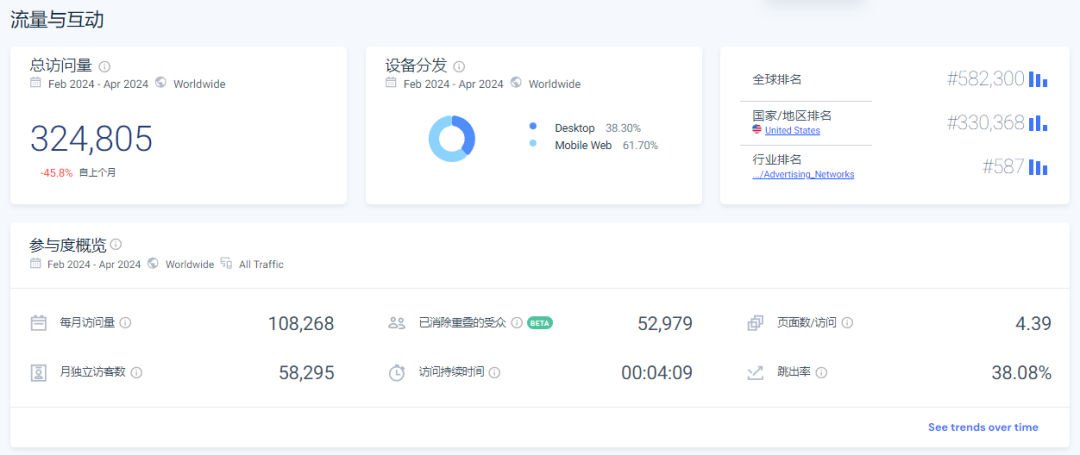The width and height of the screenshot is (1080, 455).
Task: Click the 324,805 total visits figure
Action: tap(91, 139)
